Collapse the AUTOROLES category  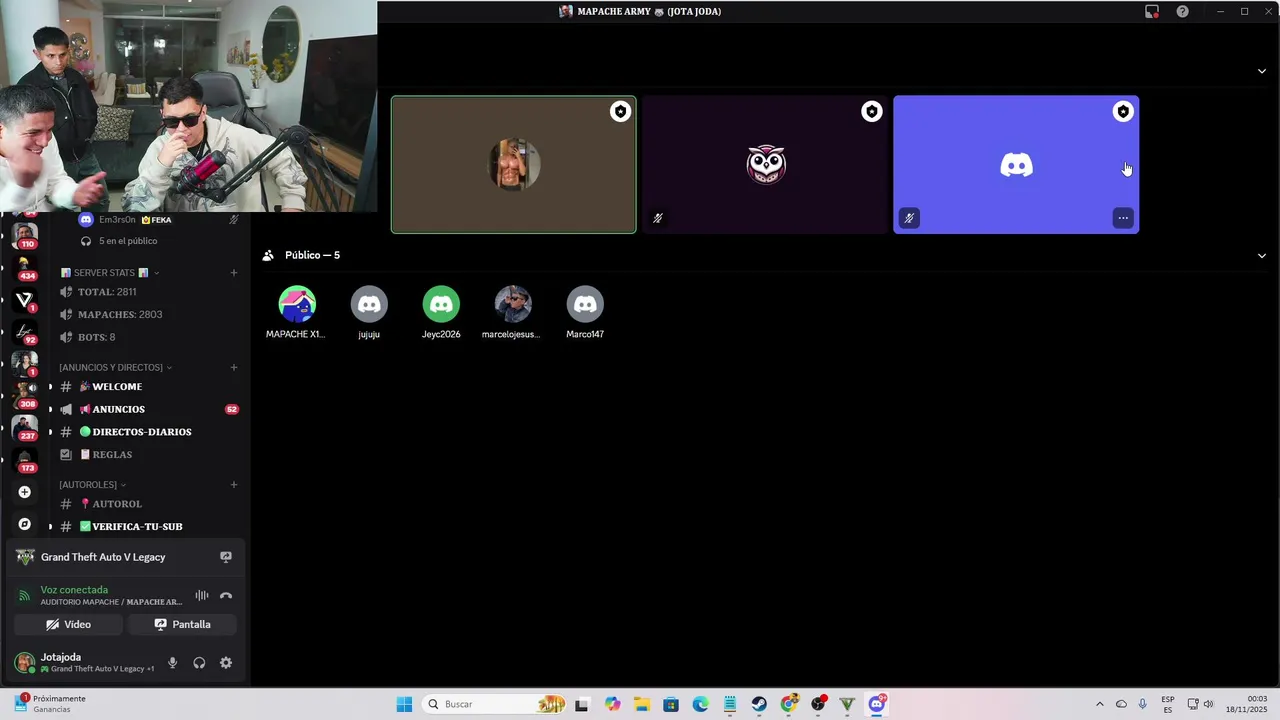(92, 484)
